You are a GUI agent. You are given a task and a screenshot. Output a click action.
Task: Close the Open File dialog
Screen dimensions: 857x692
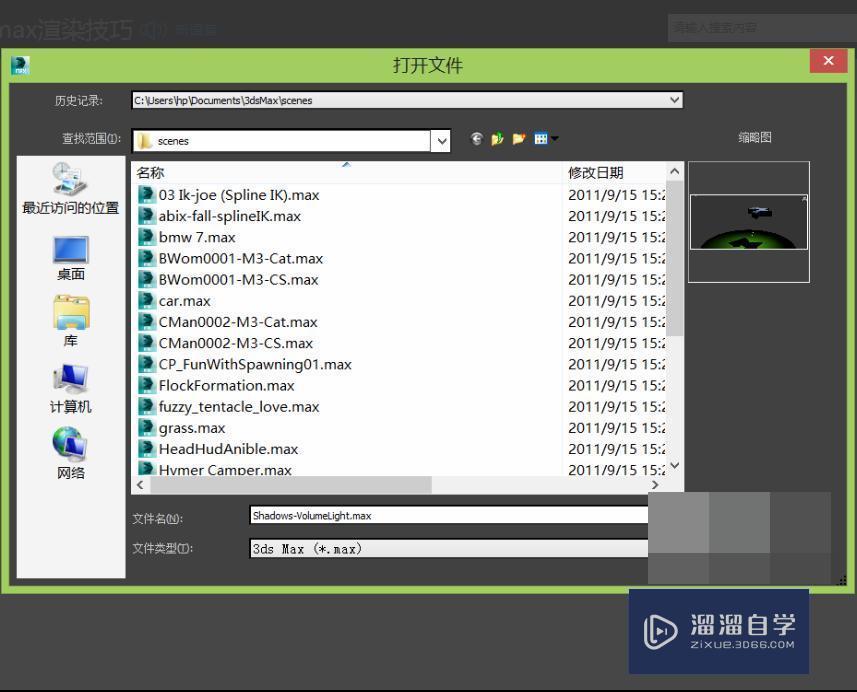click(828, 61)
